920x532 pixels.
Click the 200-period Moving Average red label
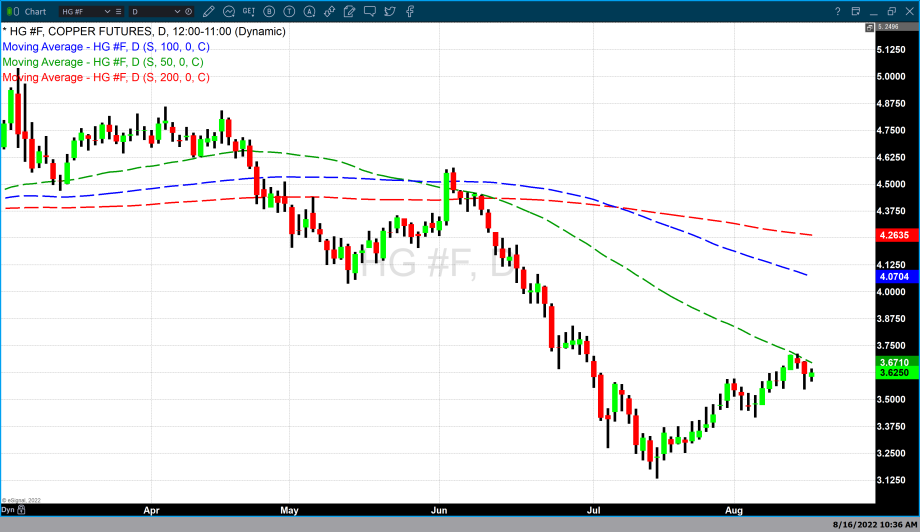pos(105,77)
